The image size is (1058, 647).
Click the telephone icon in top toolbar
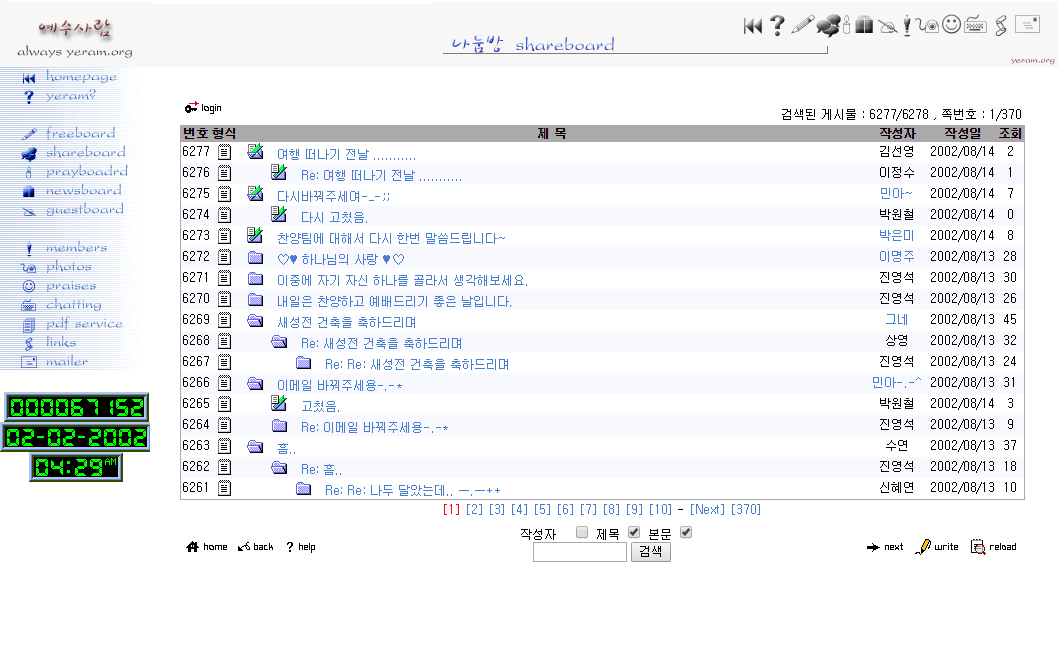(928, 26)
